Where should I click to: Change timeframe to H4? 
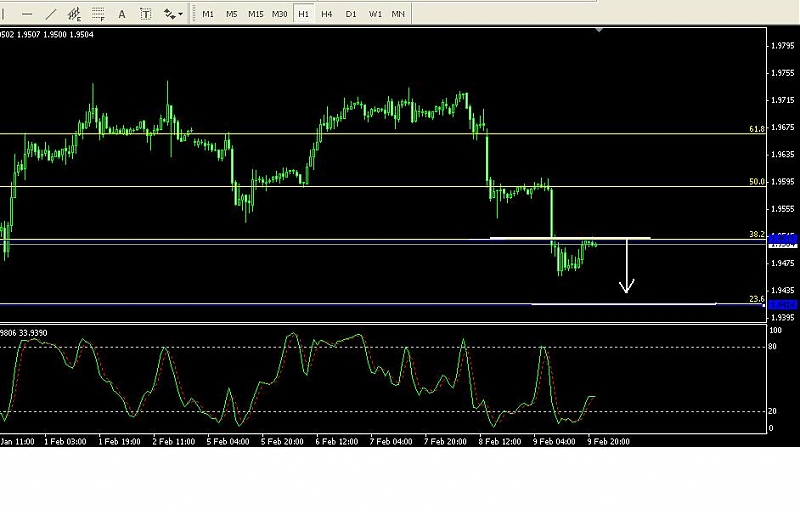[327, 14]
